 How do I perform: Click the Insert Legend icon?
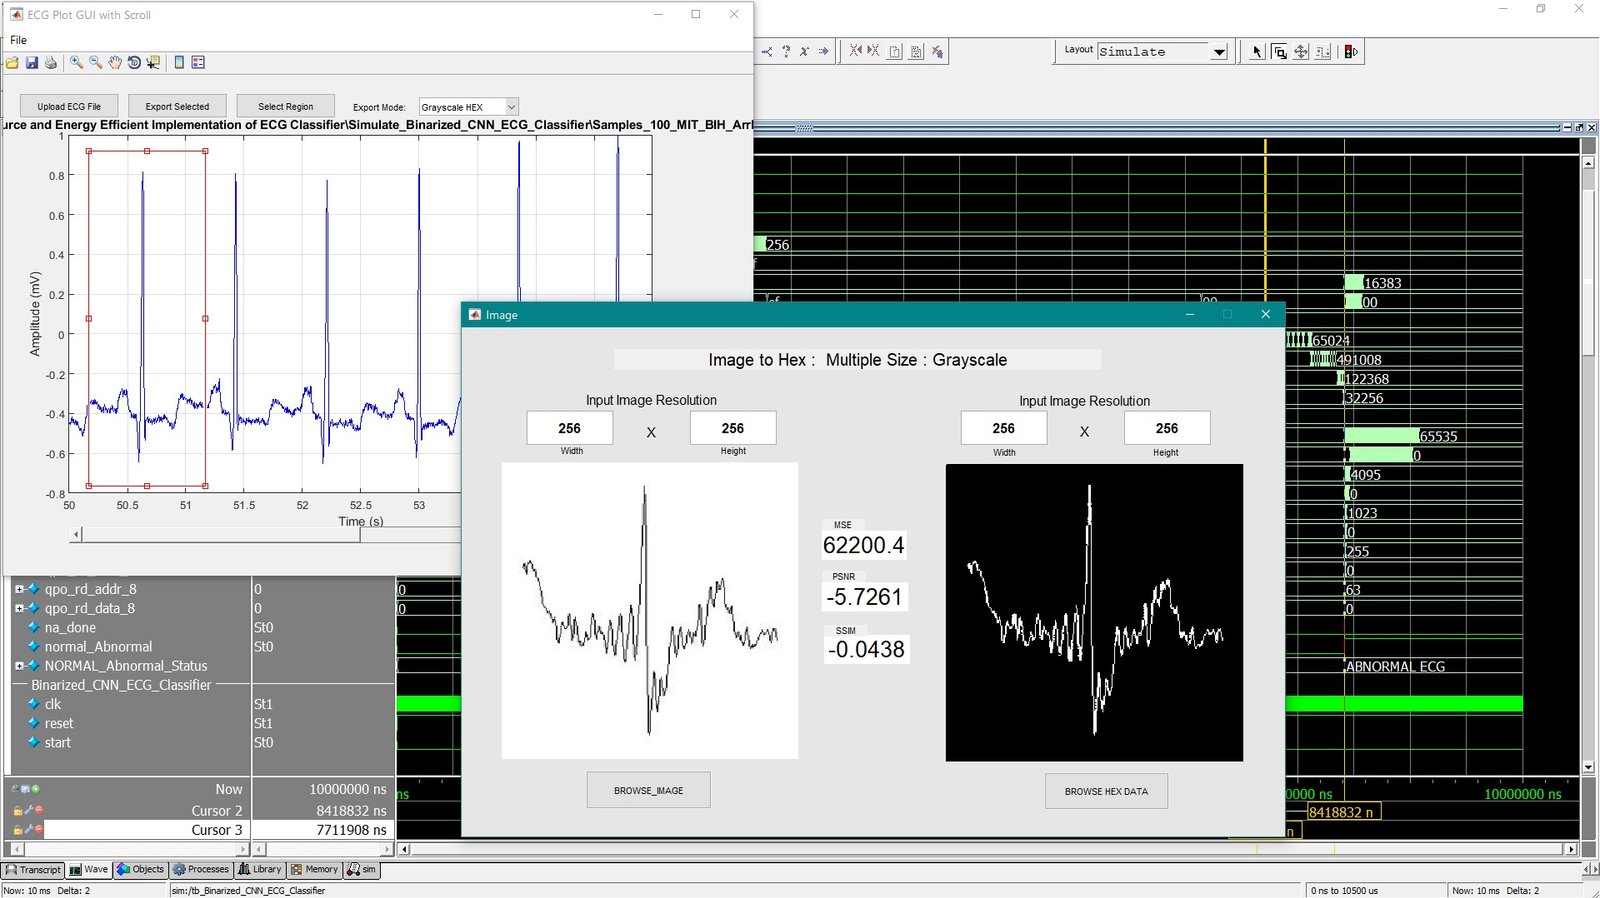(x=198, y=62)
